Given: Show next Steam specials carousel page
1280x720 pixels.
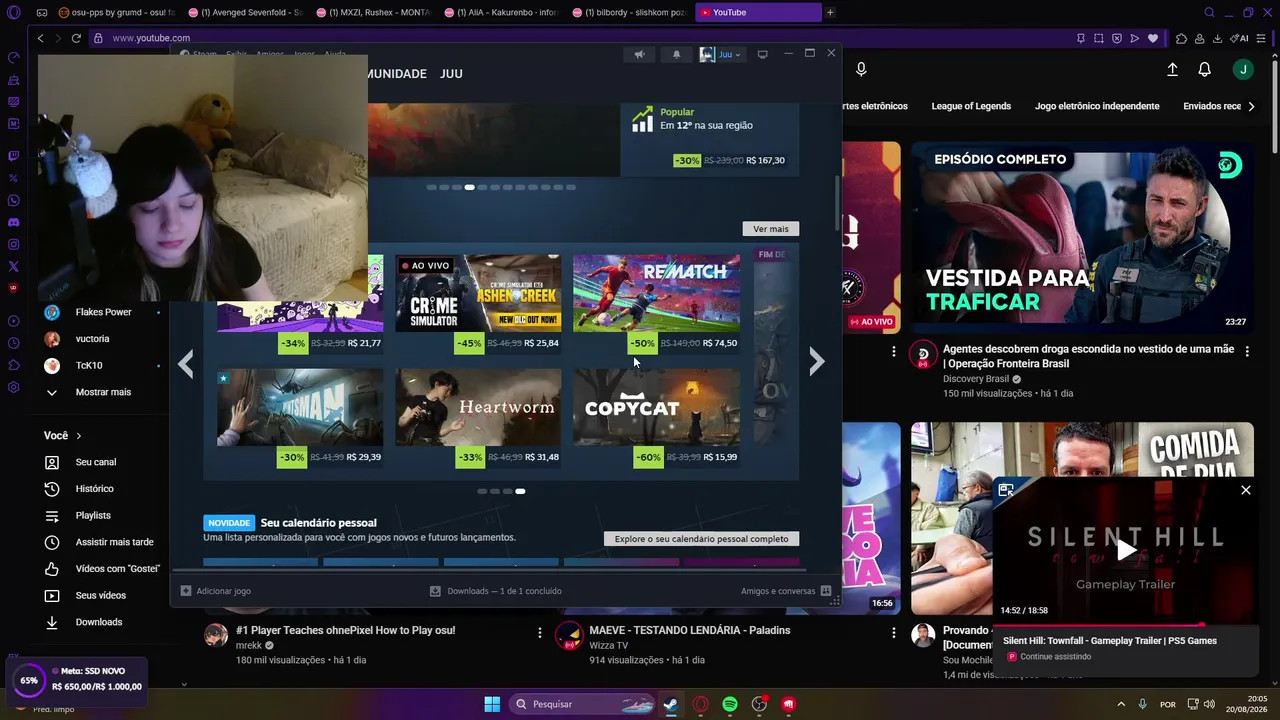Looking at the screenshot, I should click(817, 362).
